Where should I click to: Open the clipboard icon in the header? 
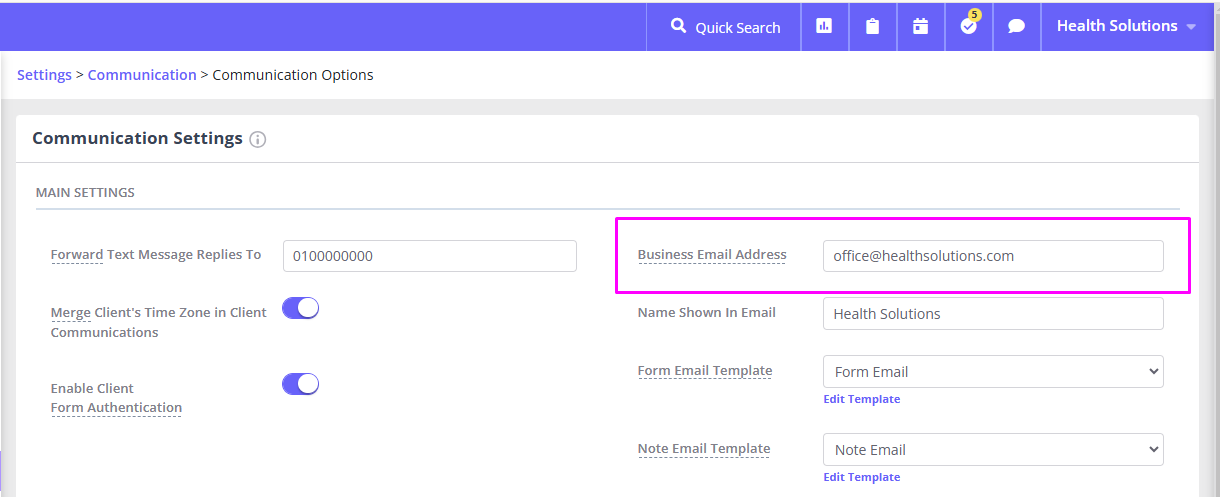click(x=872, y=26)
